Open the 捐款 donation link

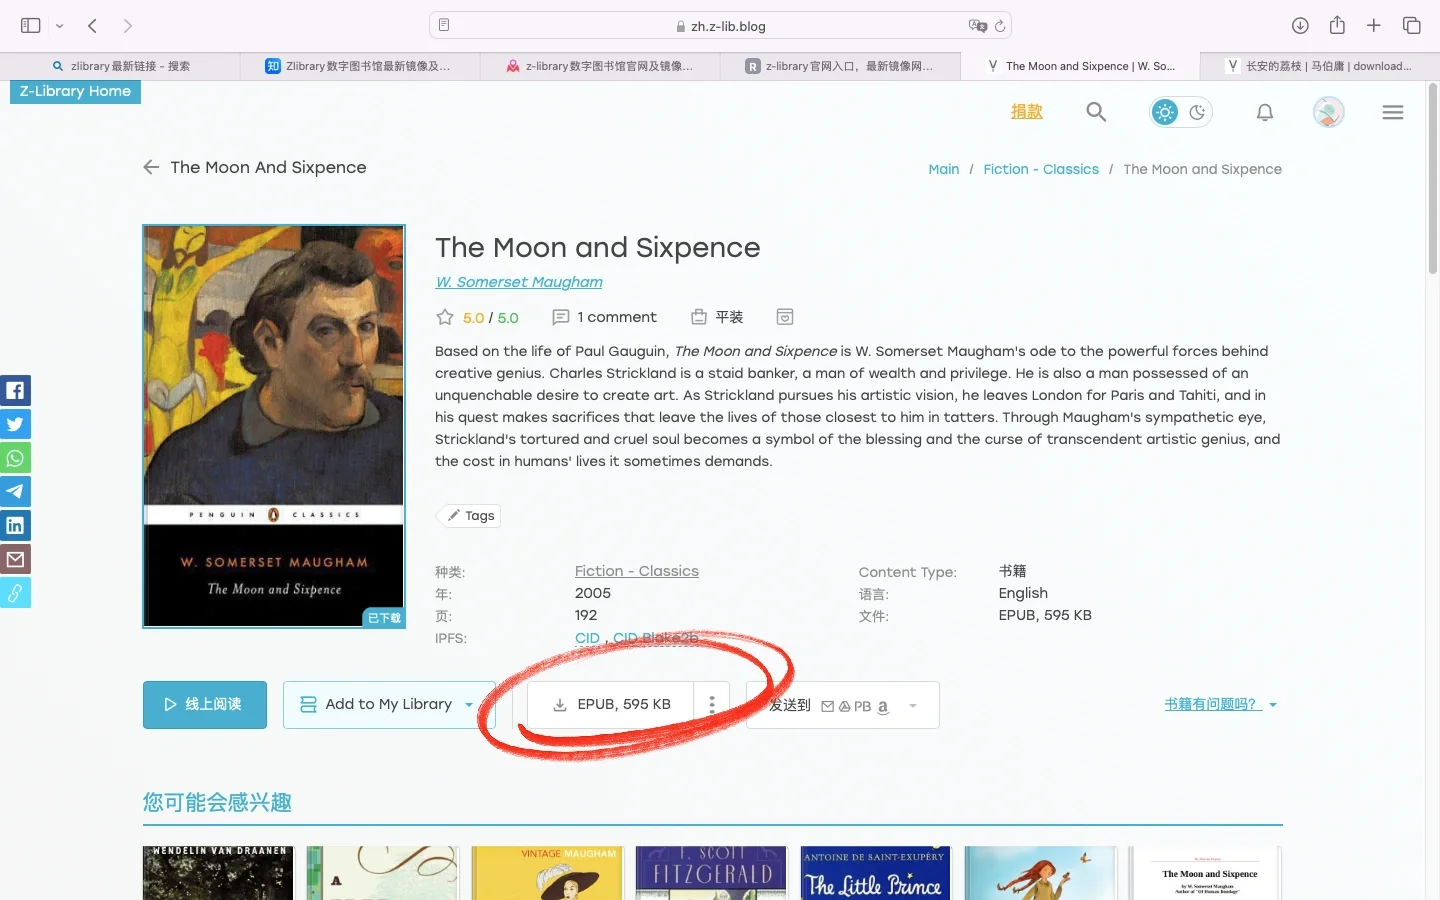(x=1027, y=112)
